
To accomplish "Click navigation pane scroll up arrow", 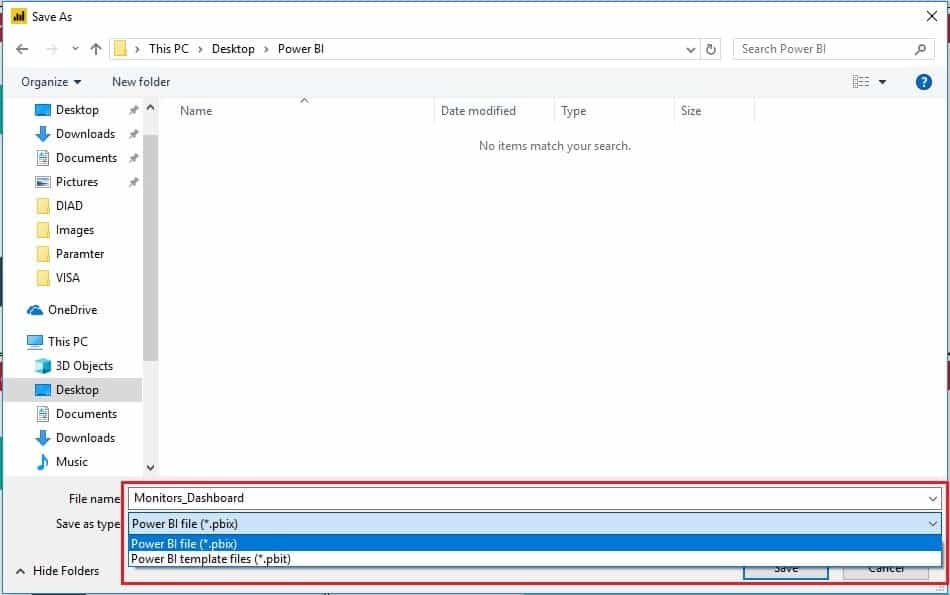I will click(x=150, y=108).
